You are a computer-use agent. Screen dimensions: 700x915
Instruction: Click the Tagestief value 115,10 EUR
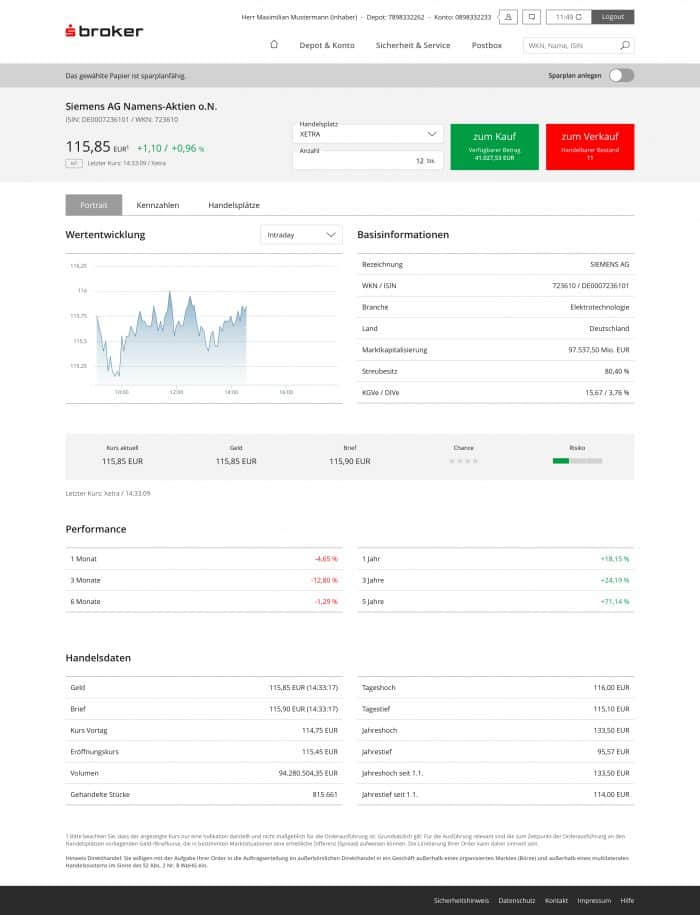pyautogui.click(x=611, y=709)
